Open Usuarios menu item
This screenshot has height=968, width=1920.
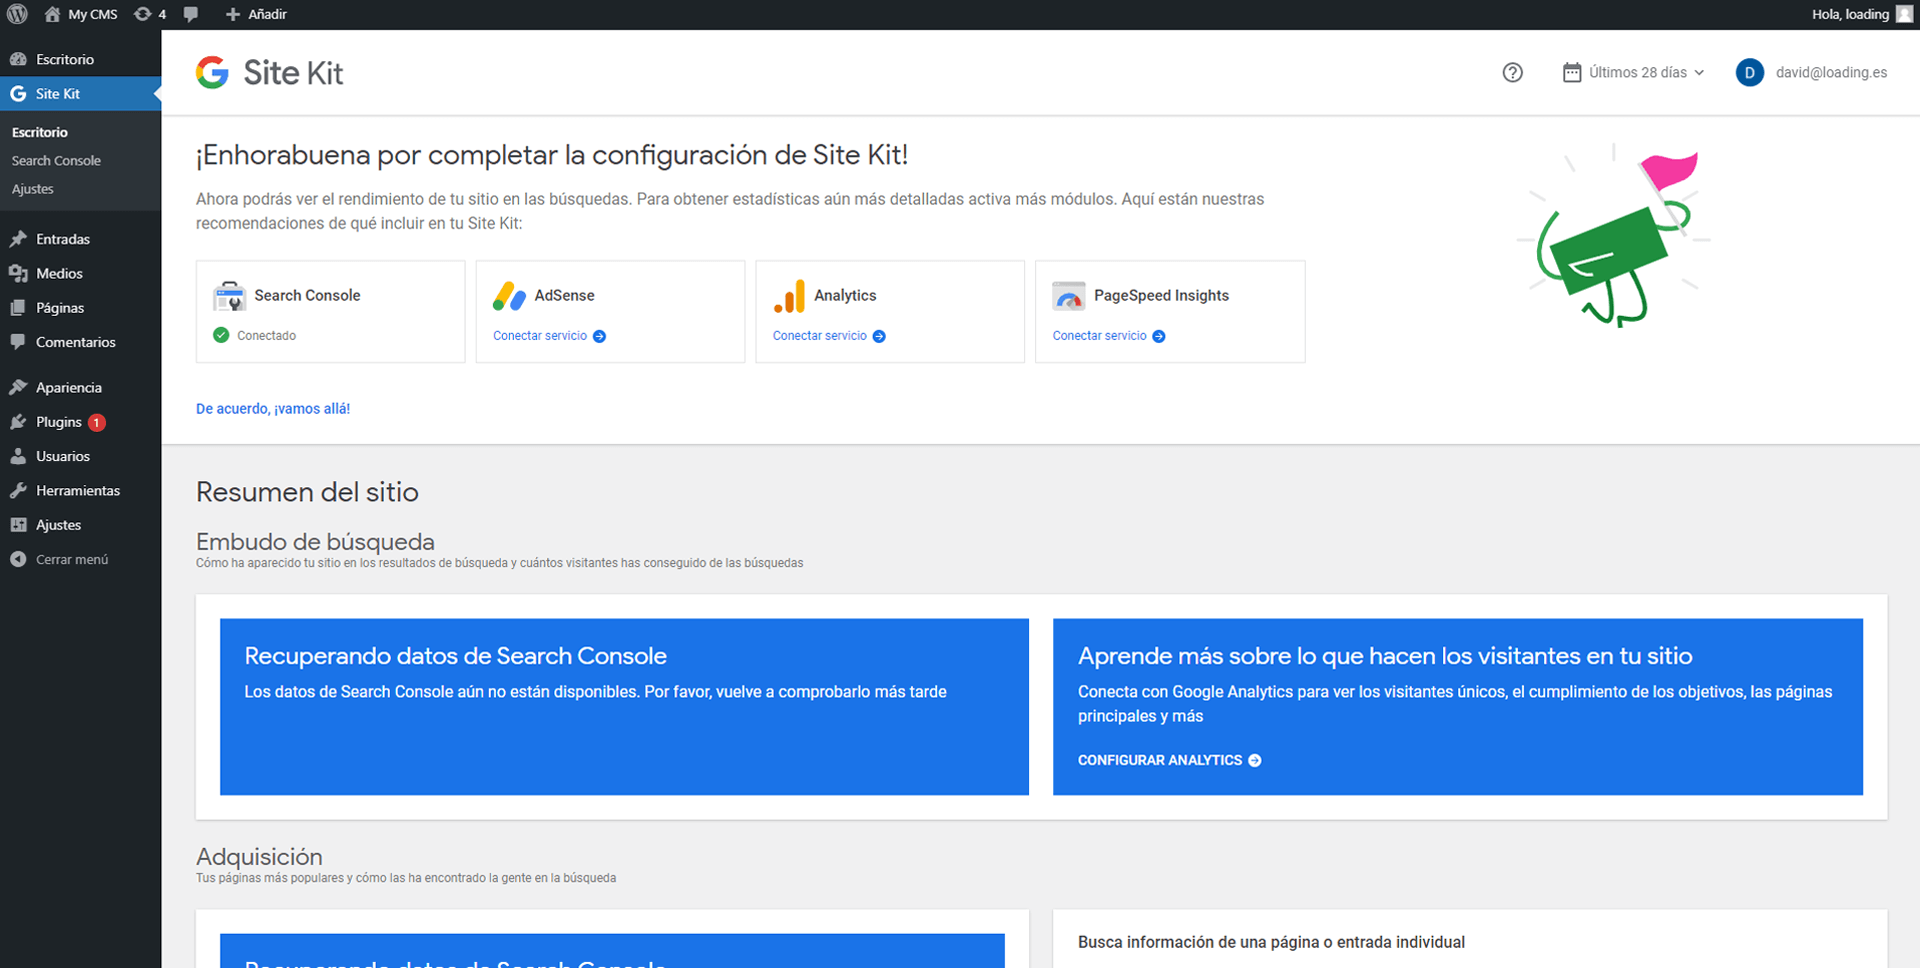pos(80,456)
